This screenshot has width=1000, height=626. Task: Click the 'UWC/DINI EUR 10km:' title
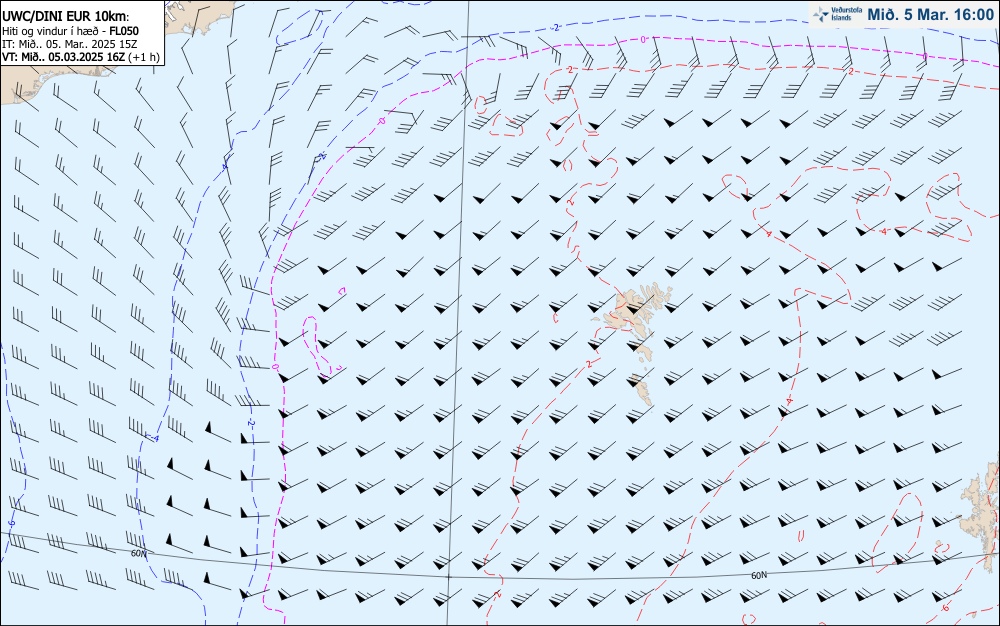[66, 17]
